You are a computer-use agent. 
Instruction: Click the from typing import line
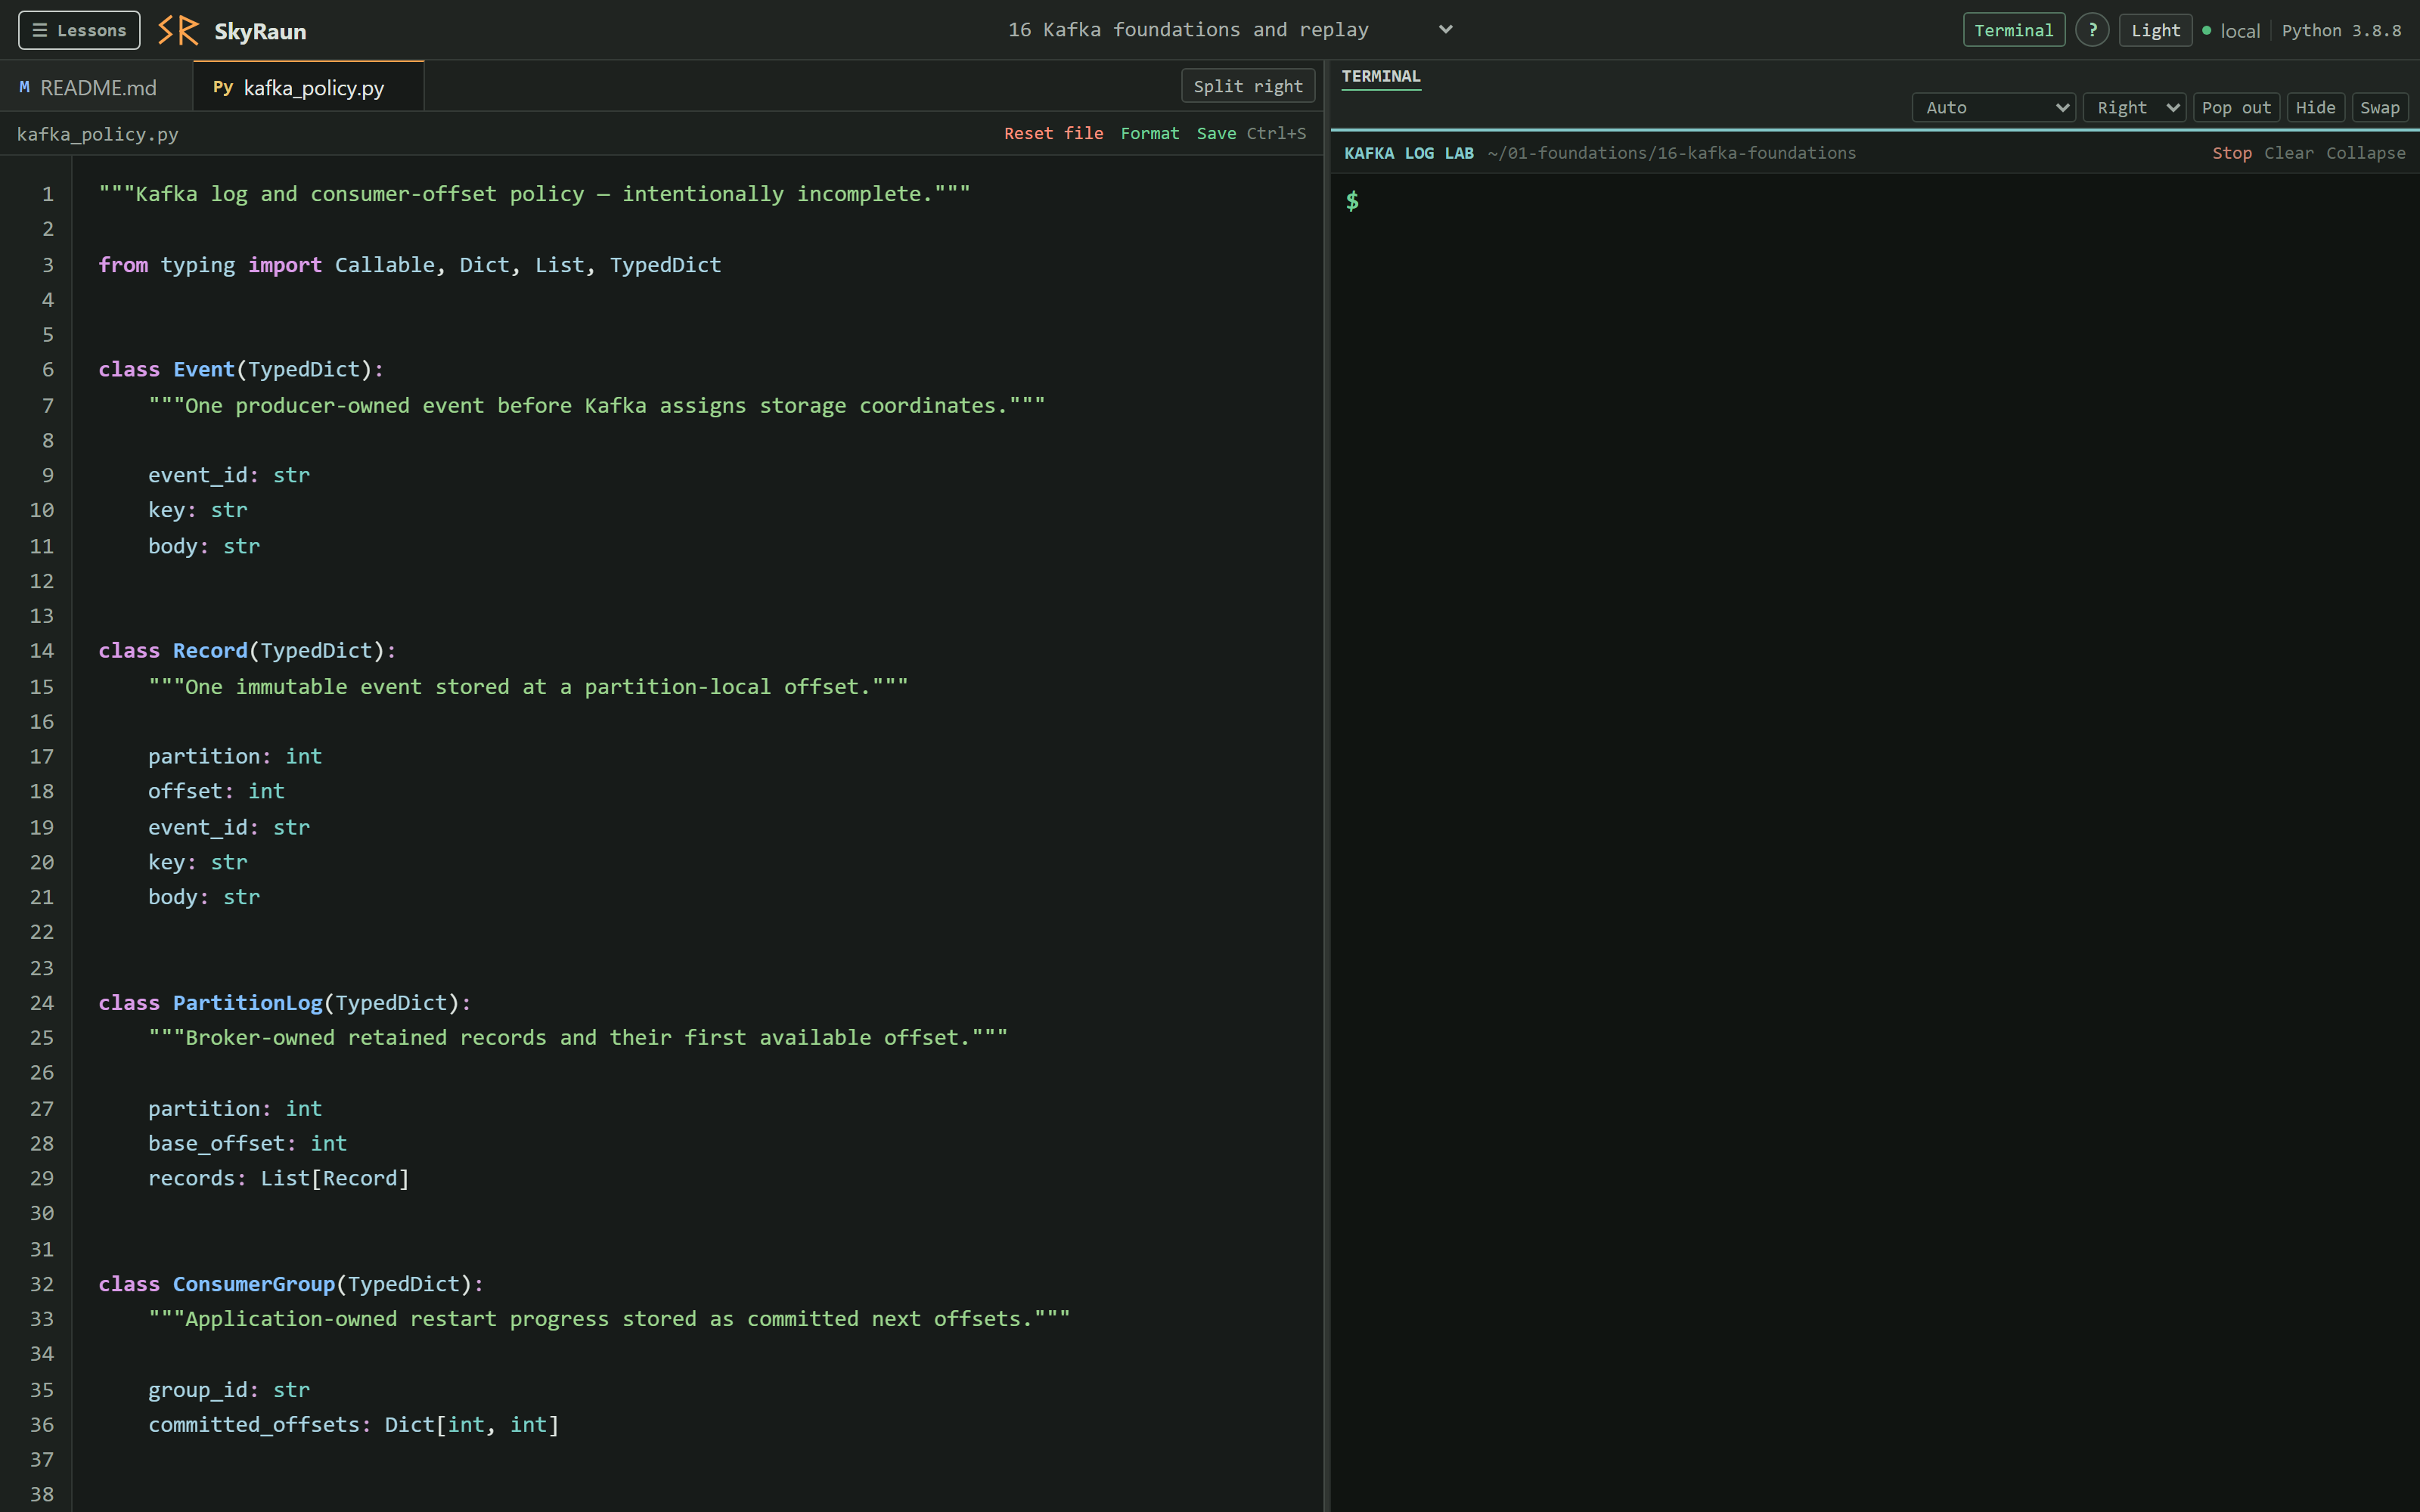tap(409, 264)
